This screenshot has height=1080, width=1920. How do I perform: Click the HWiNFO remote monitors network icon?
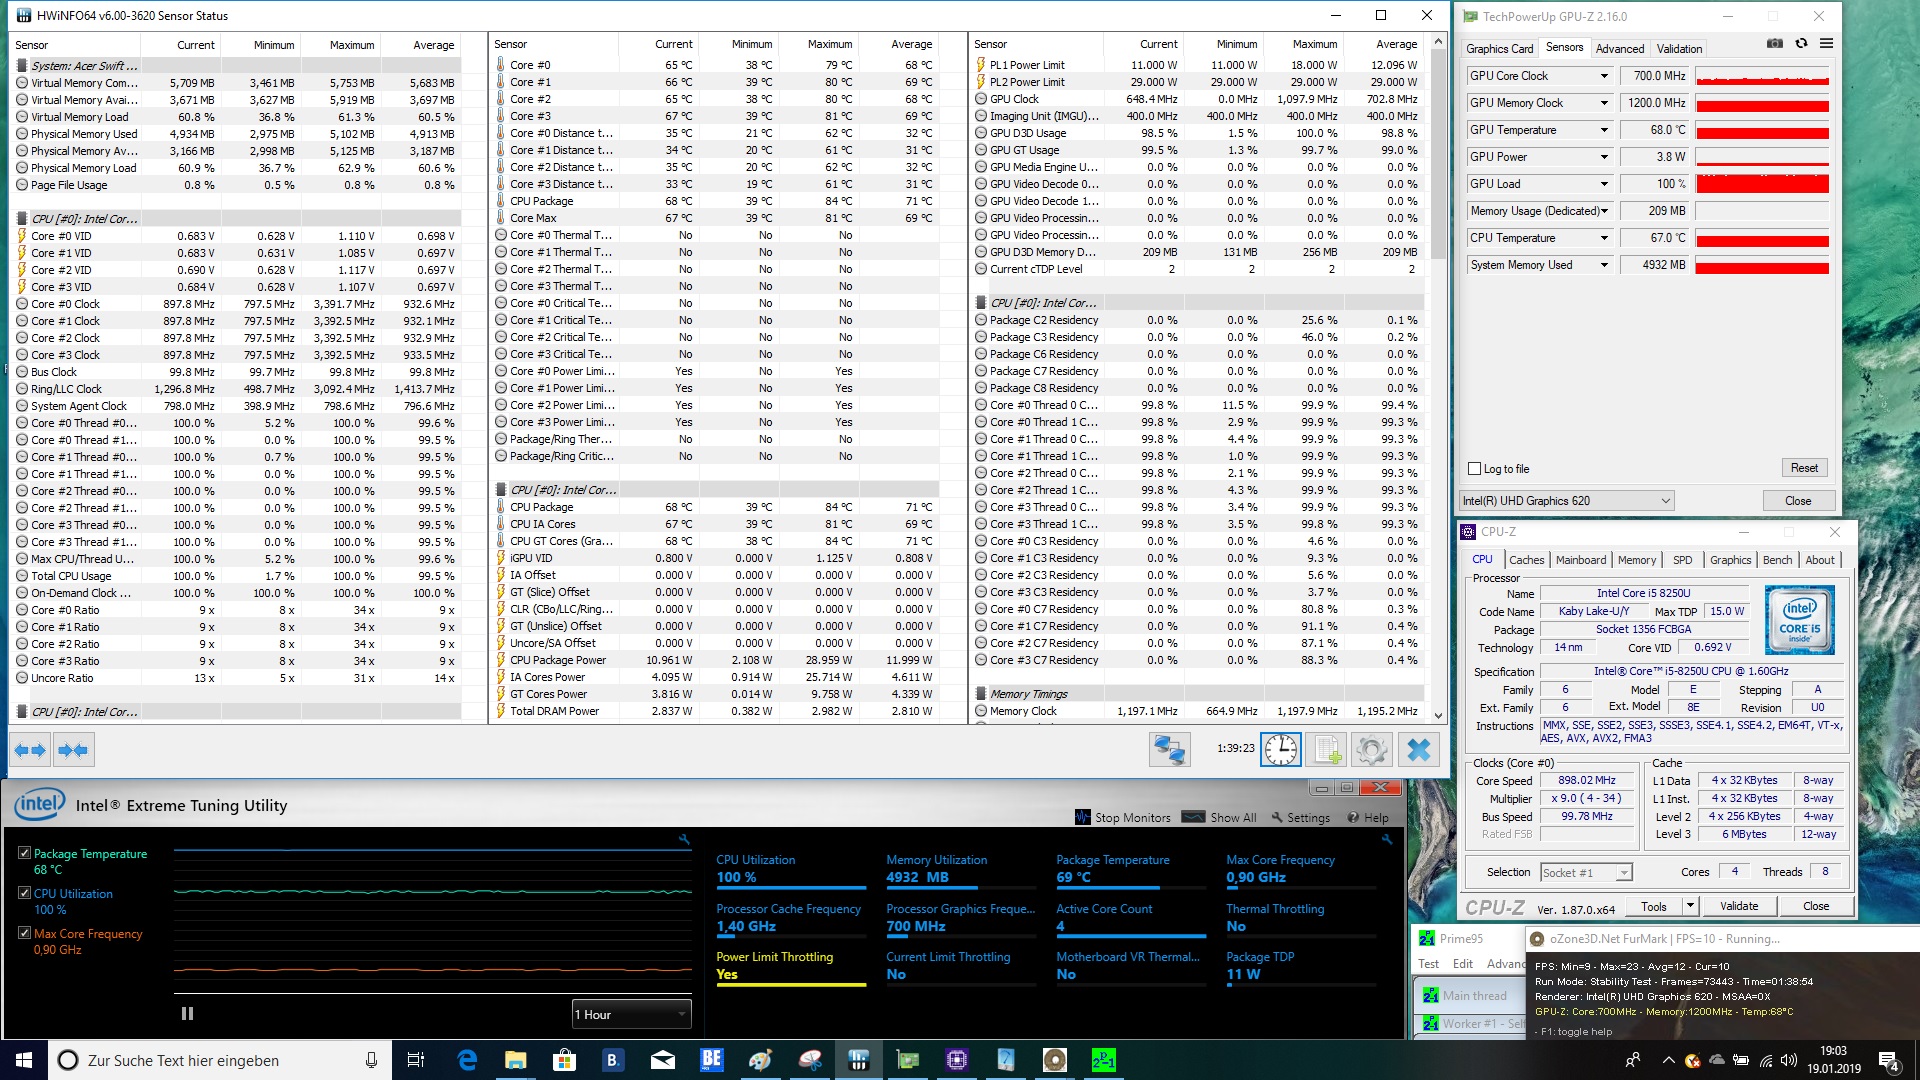(1169, 749)
